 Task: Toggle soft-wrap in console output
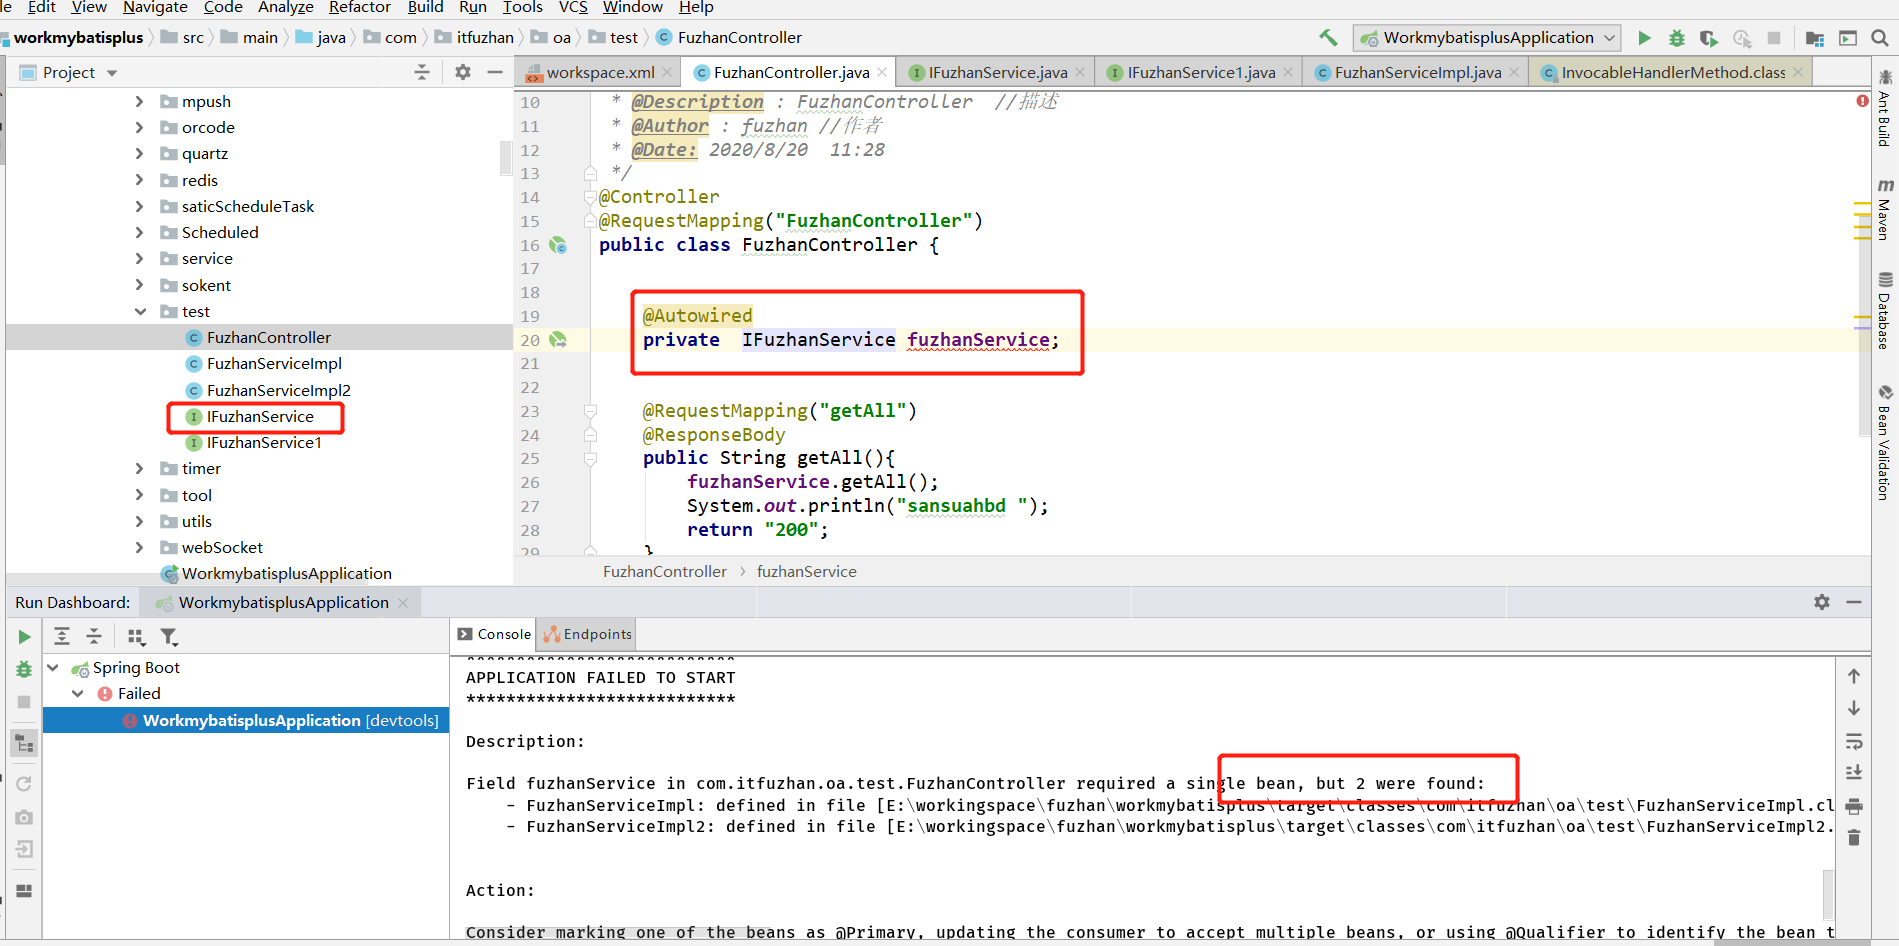(x=1854, y=741)
